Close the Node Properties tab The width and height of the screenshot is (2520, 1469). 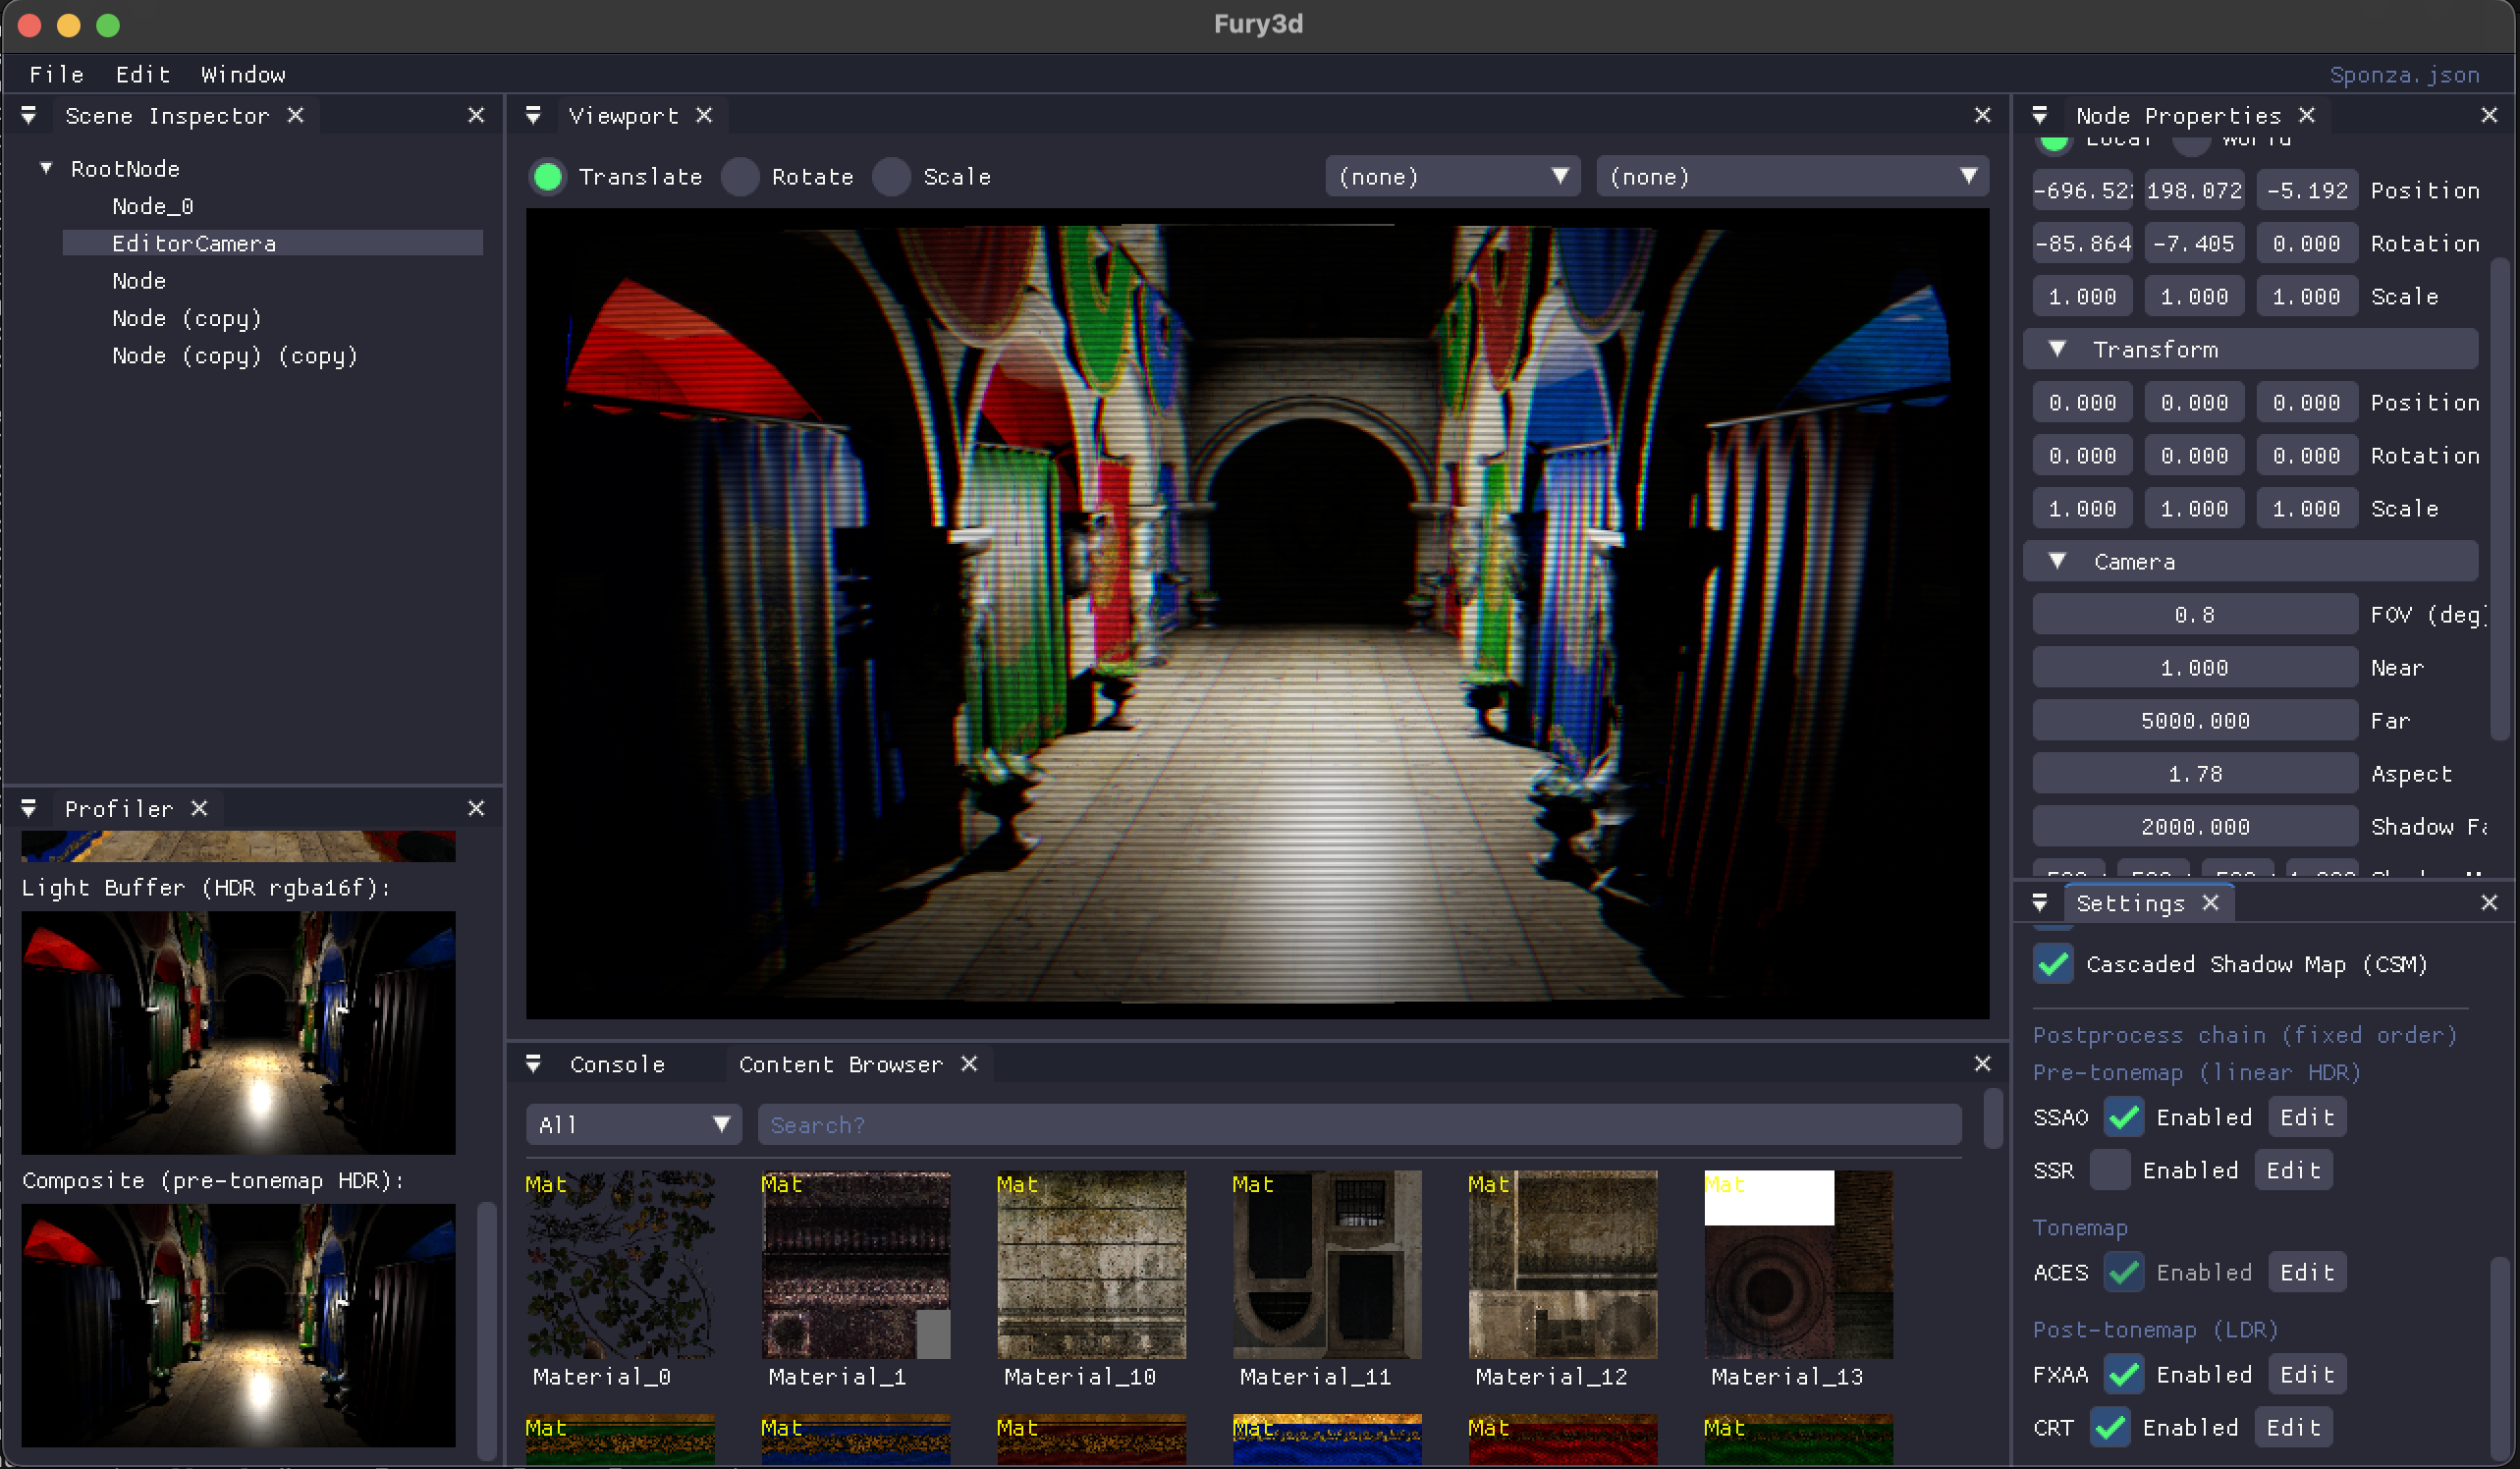coord(2307,116)
